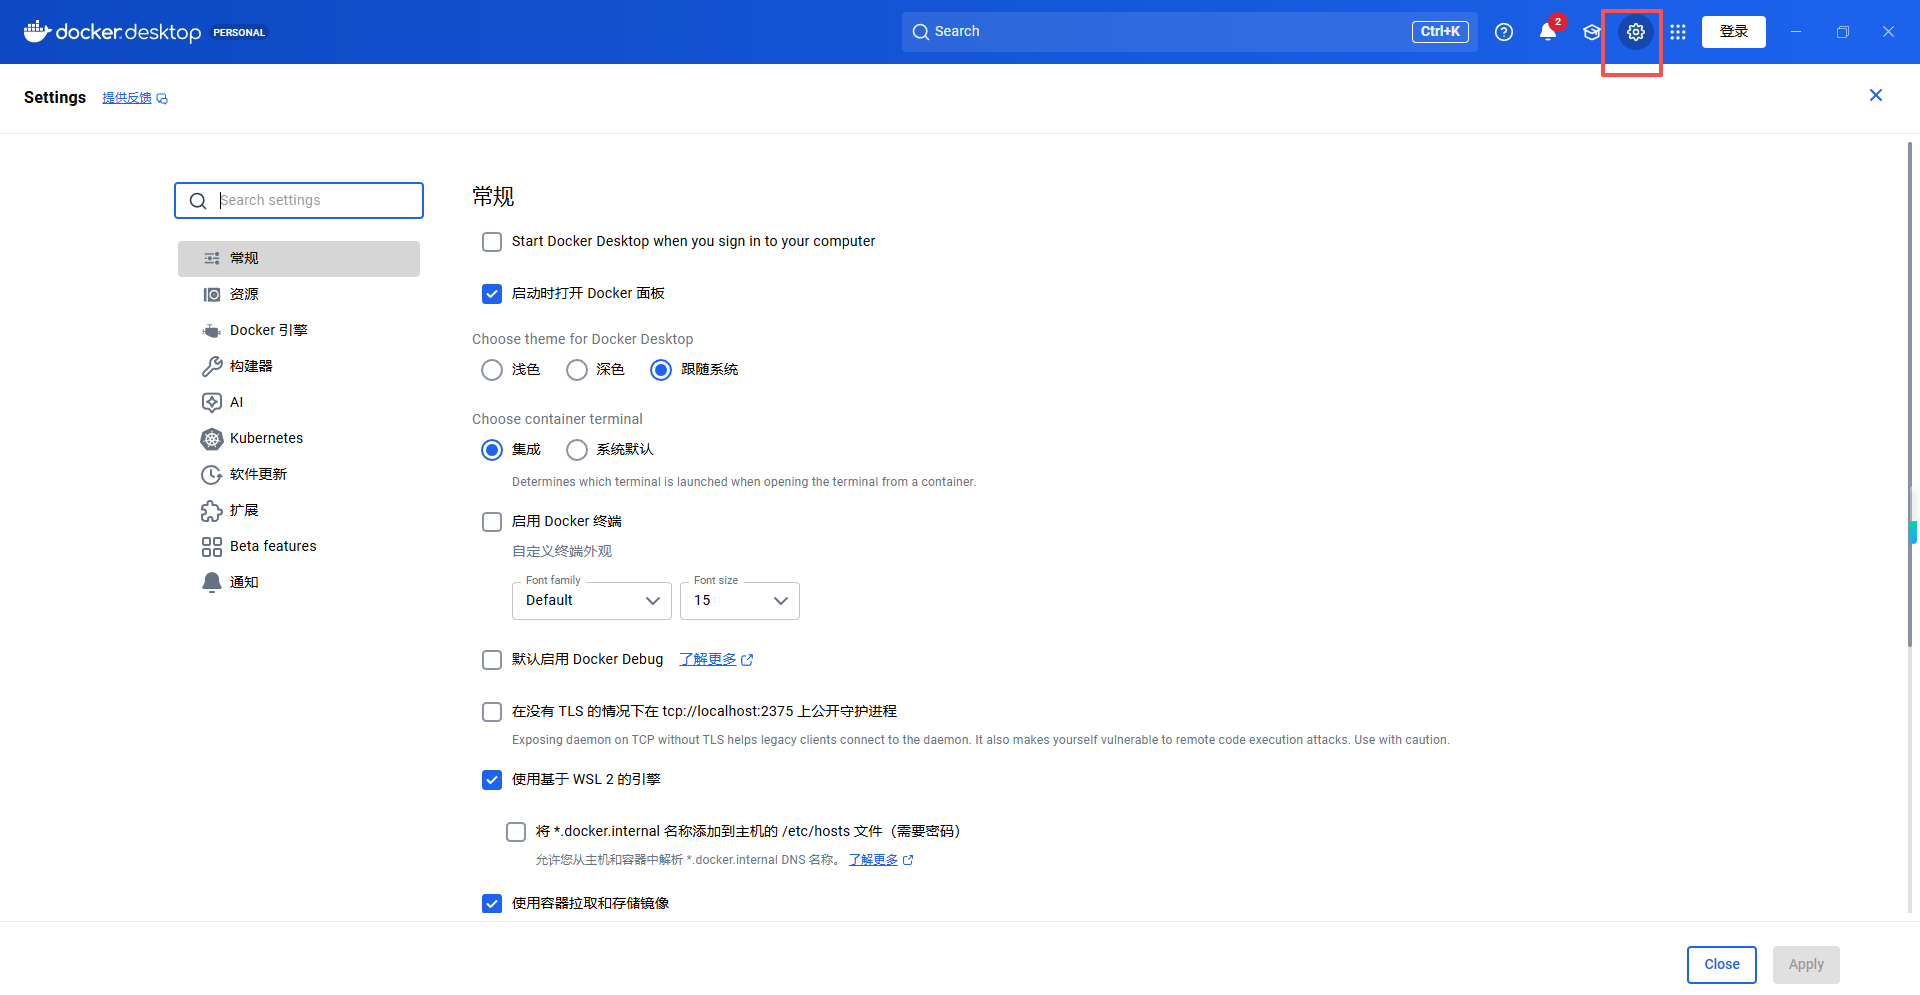
Task: Uncheck 启动时打开 Docker 面板
Action: pos(492,294)
